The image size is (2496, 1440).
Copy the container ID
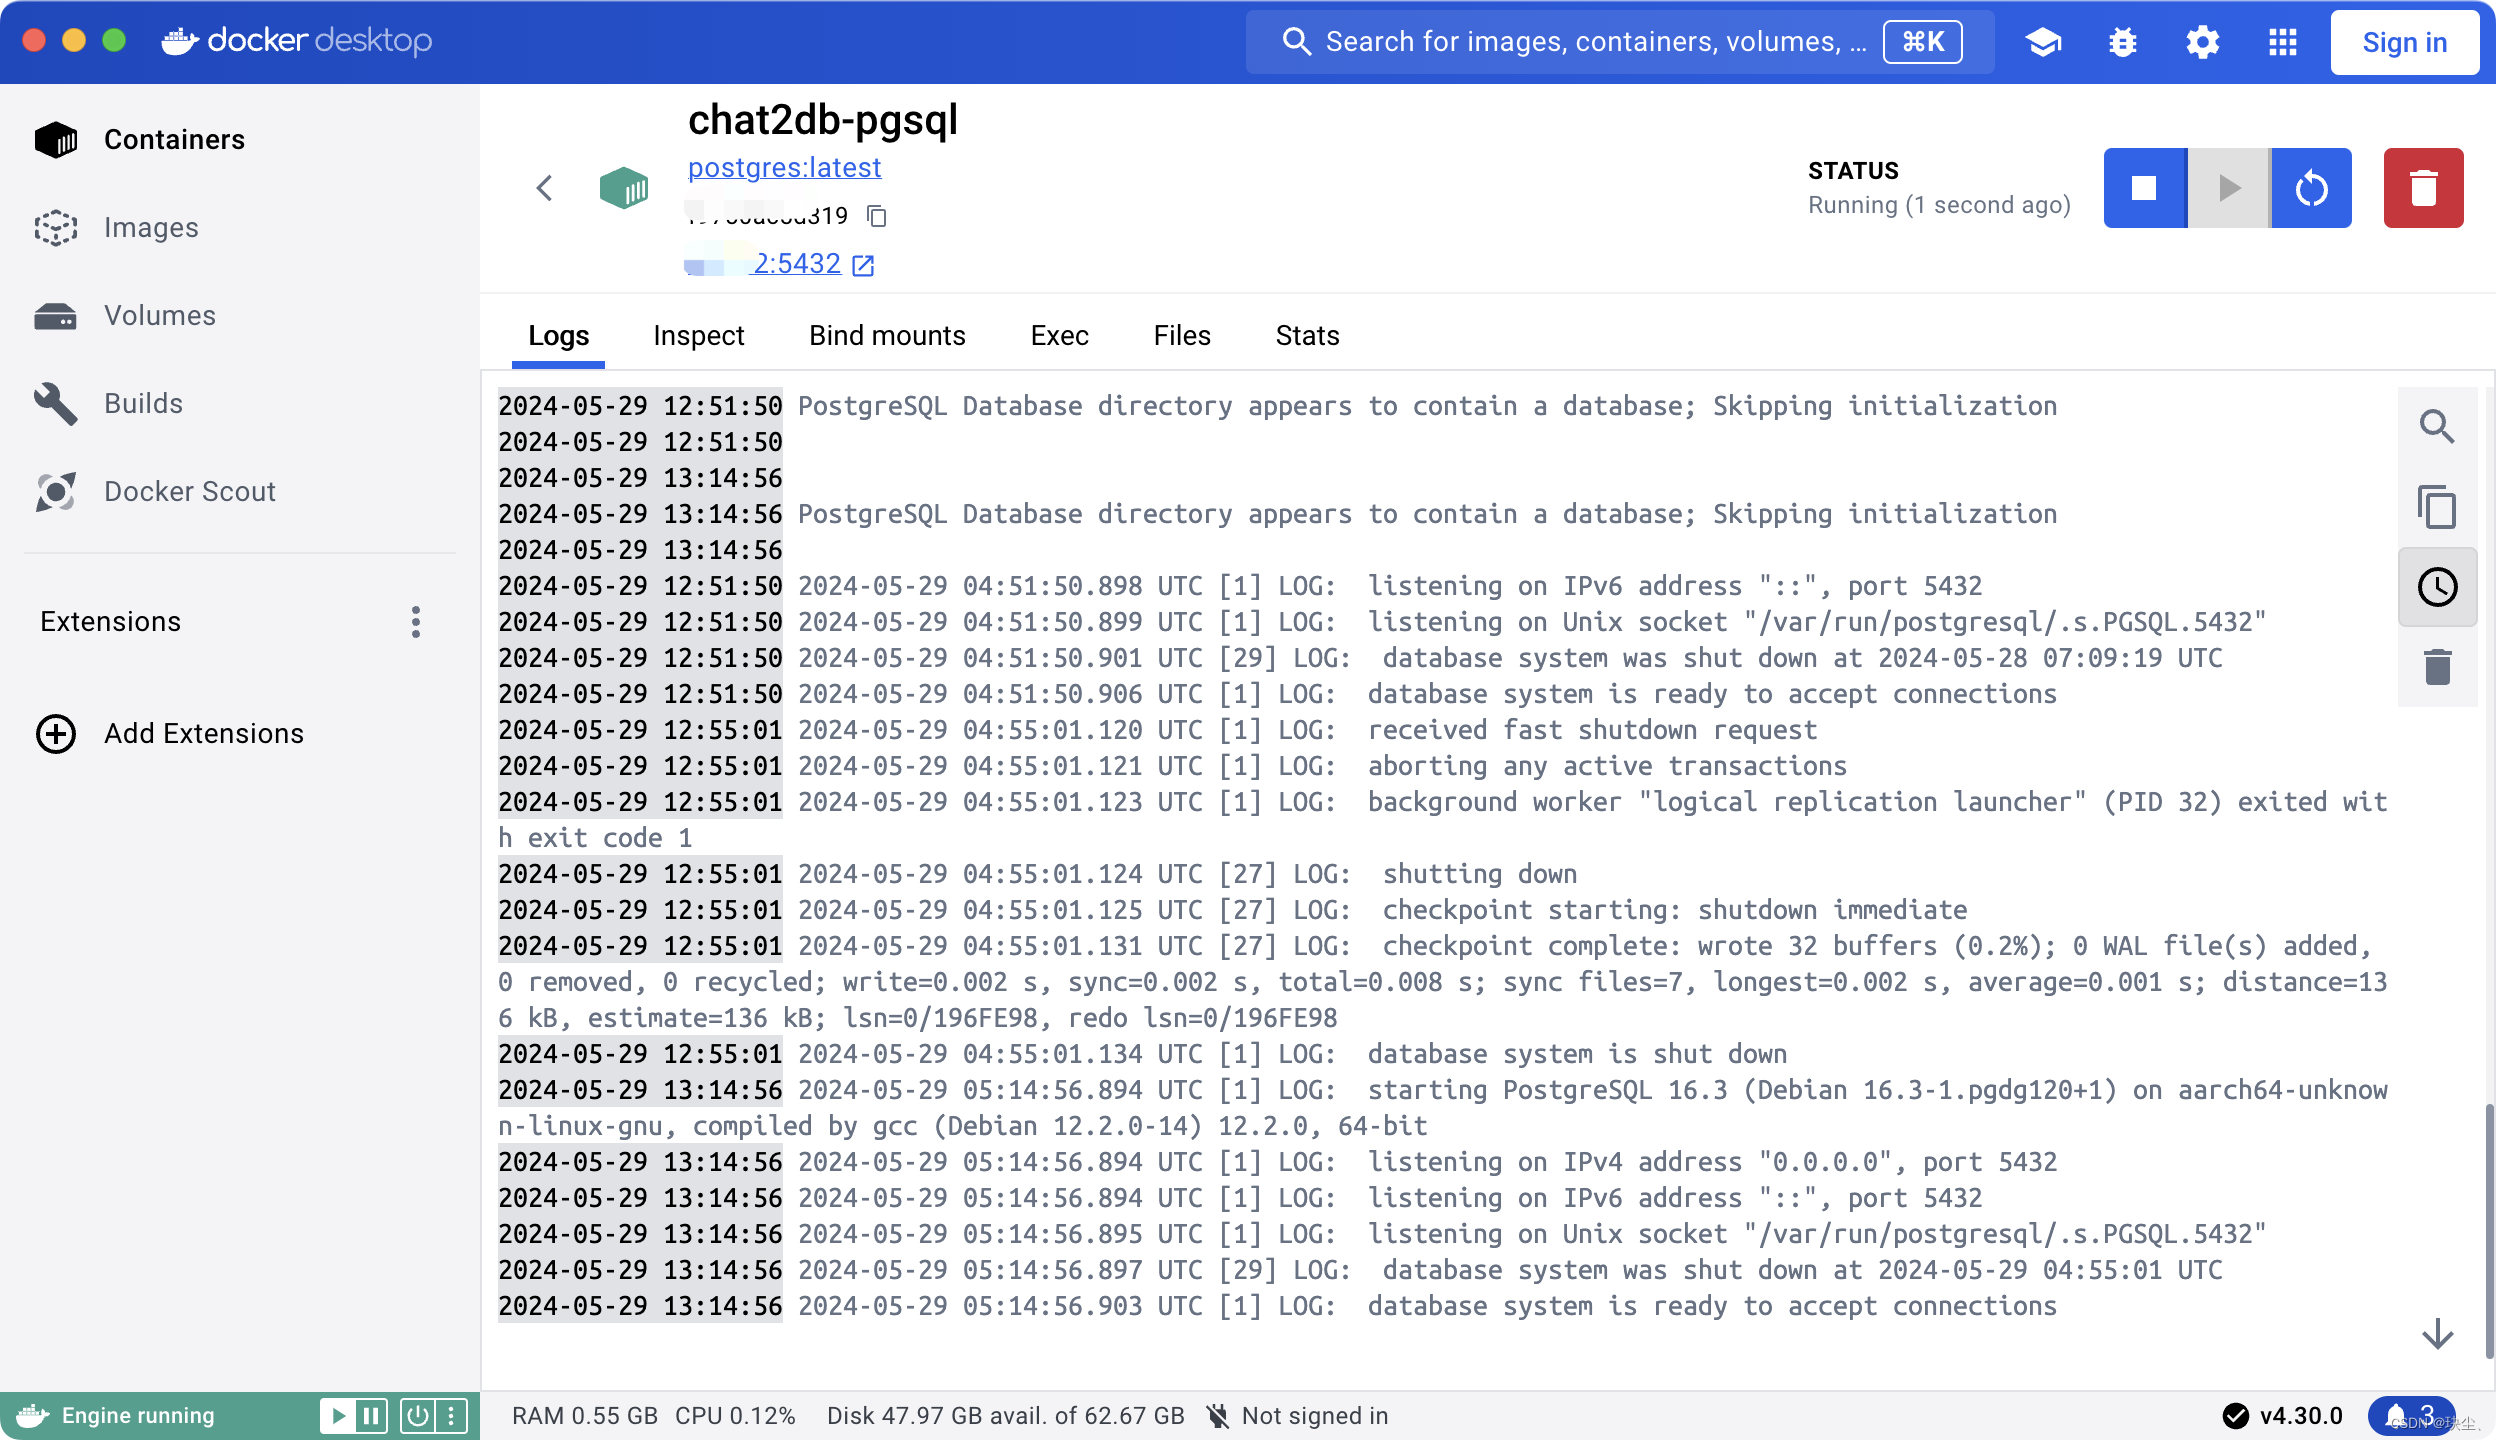click(877, 216)
